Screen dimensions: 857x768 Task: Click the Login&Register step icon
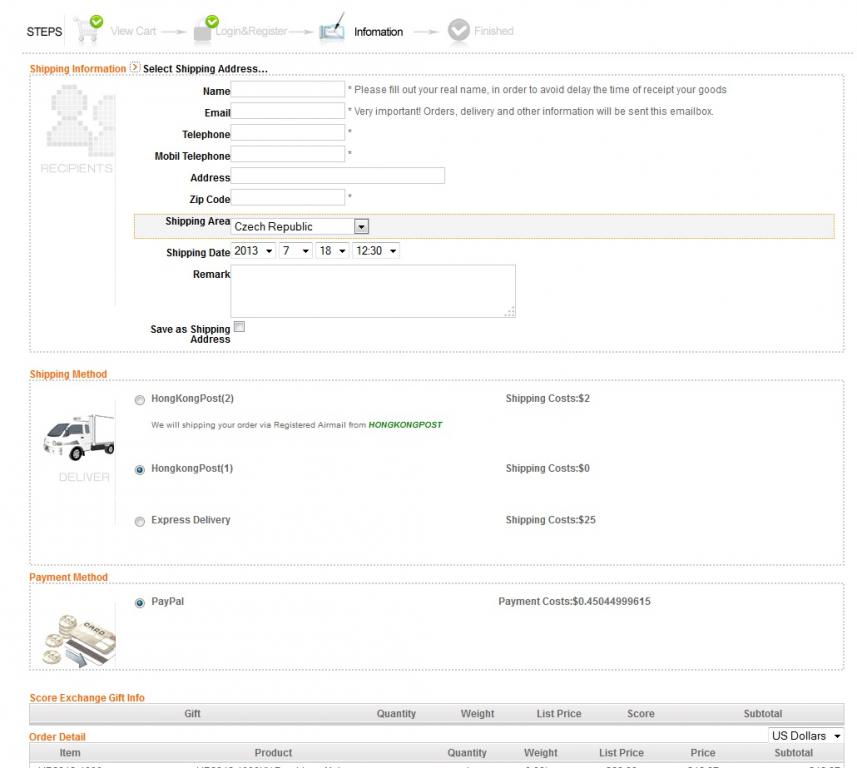(206, 29)
